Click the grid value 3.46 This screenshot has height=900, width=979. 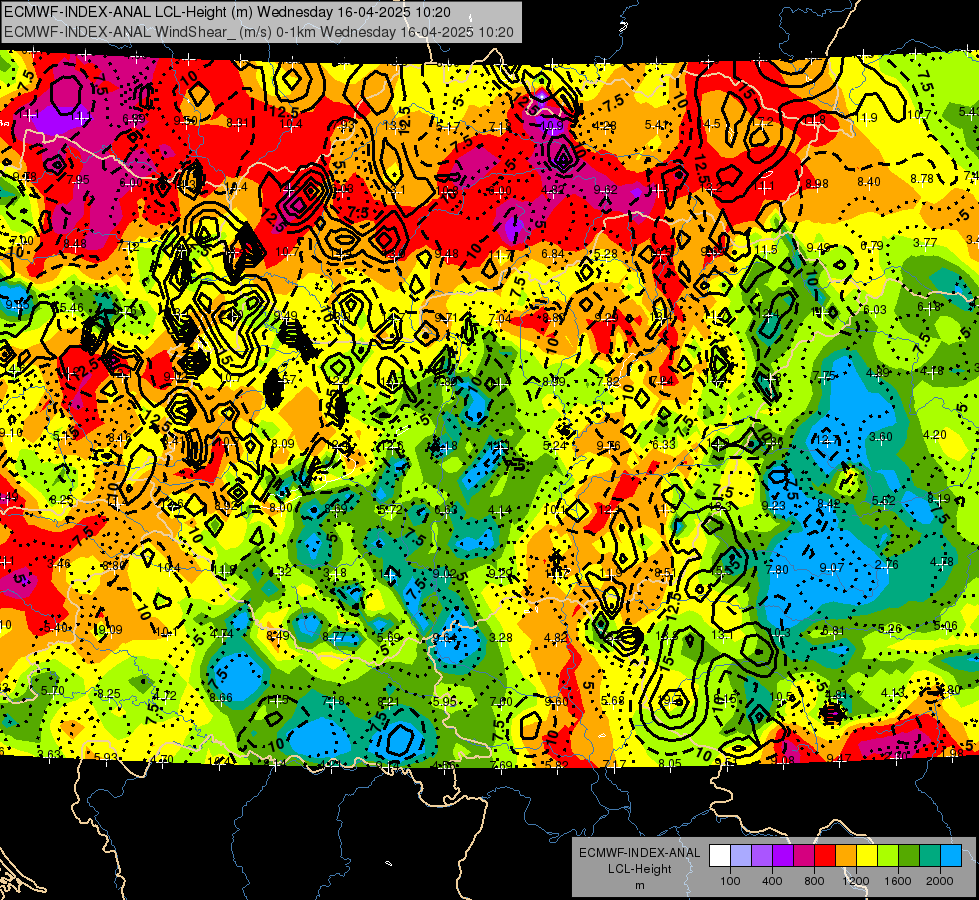(x=59, y=564)
